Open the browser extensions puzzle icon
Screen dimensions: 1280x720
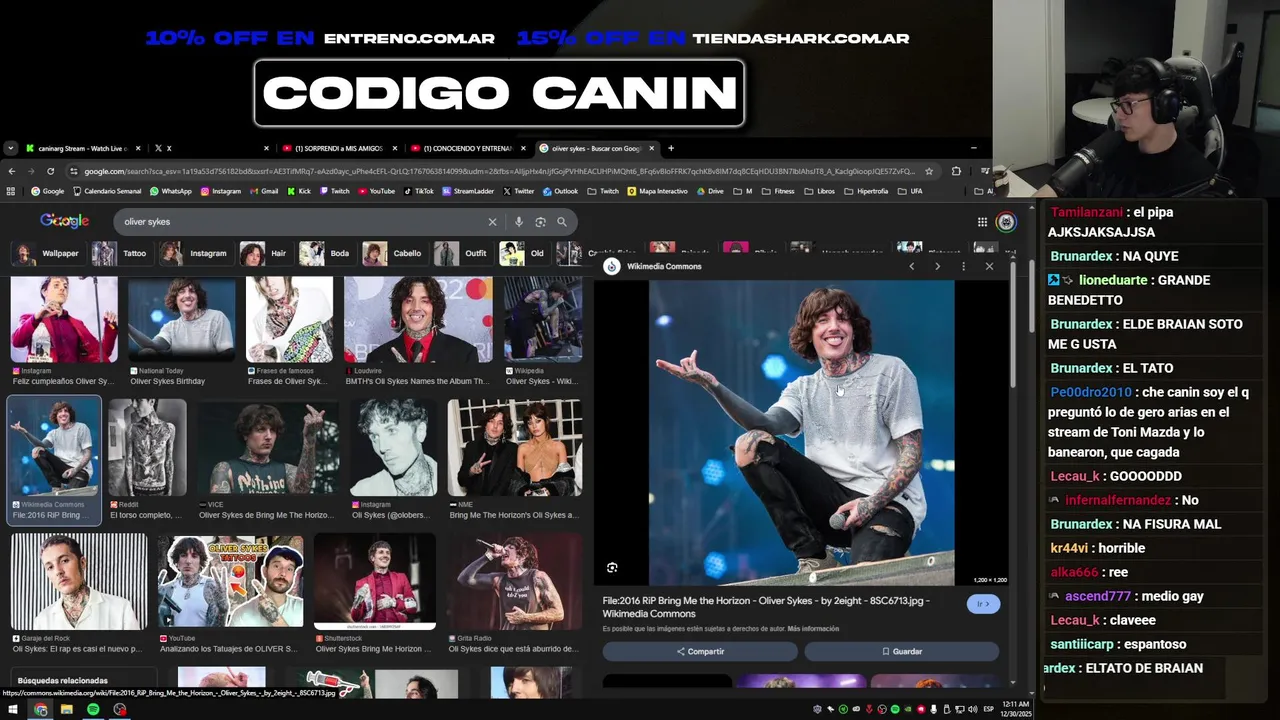pyautogui.click(x=956, y=171)
